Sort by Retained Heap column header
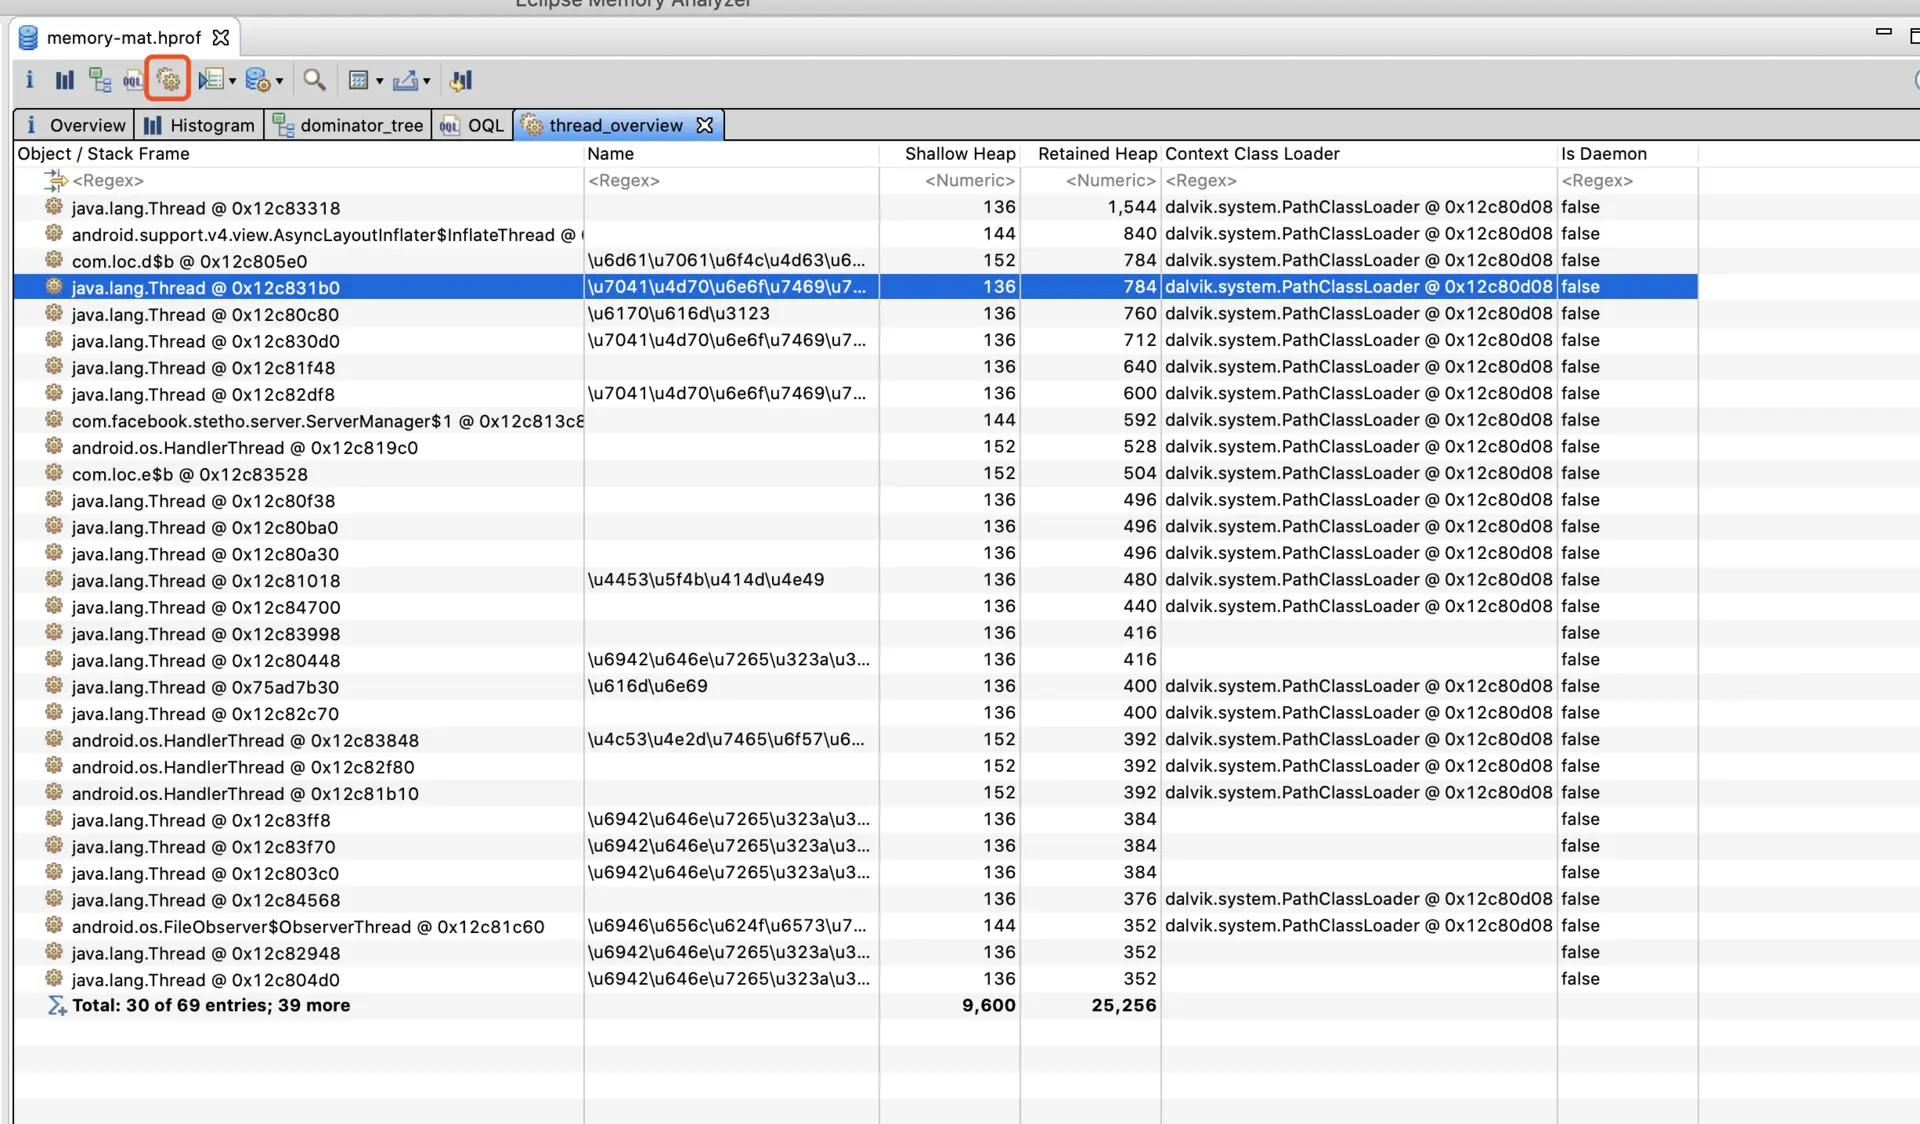1920x1124 pixels. tap(1096, 154)
